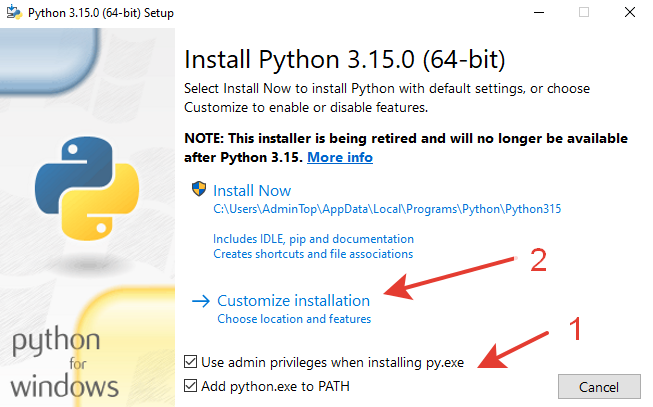Cancel the Python setup
The width and height of the screenshot is (653, 407).
click(x=599, y=387)
